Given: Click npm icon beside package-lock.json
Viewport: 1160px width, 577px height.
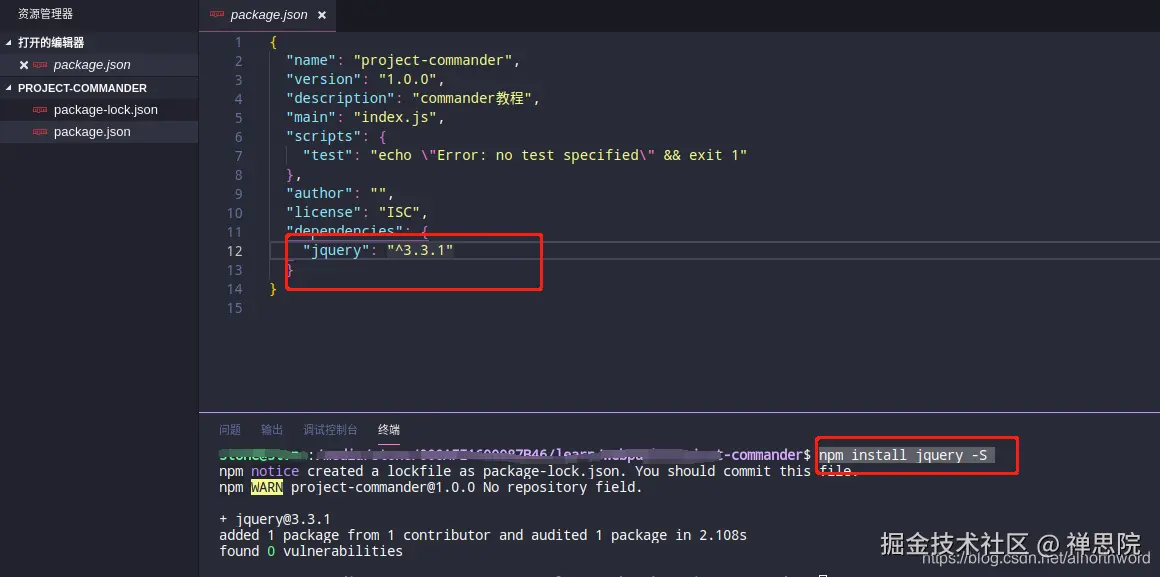Looking at the screenshot, I should coord(40,110).
